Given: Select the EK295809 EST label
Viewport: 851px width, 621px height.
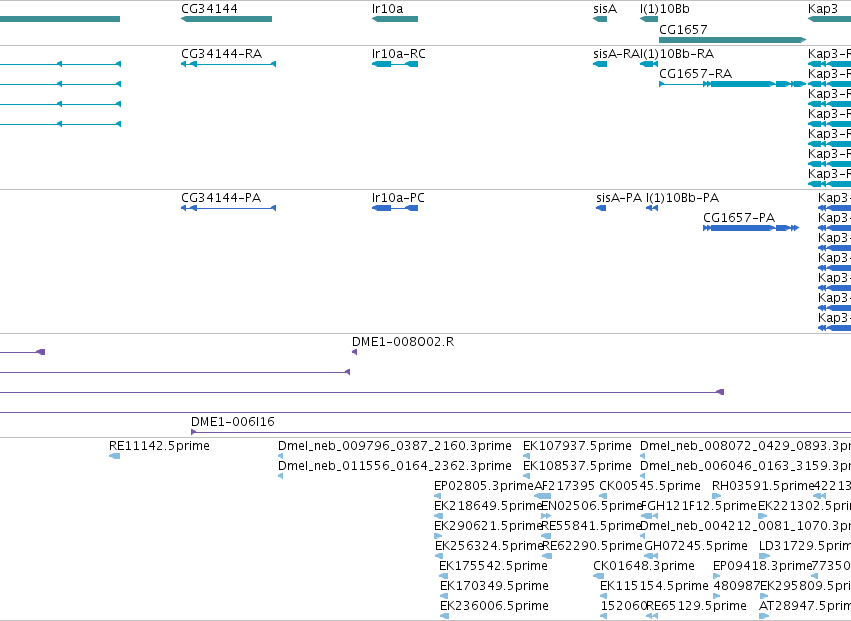Looking at the screenshot, I should tap(805, 586).
